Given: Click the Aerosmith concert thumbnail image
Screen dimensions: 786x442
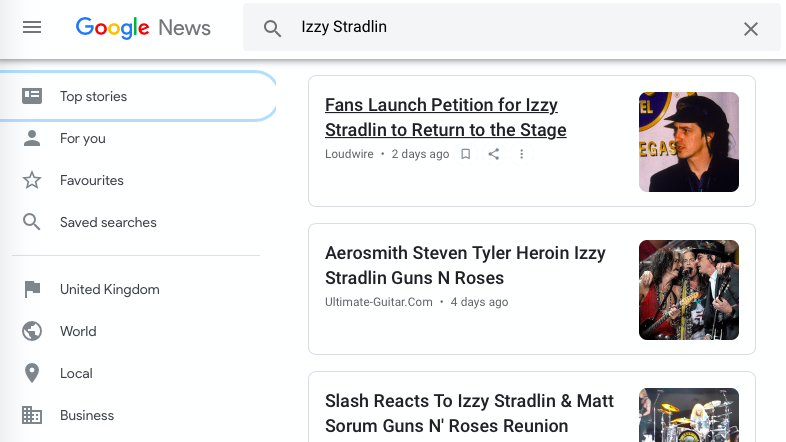Looking at the screenshot, I should click(688, 290).
